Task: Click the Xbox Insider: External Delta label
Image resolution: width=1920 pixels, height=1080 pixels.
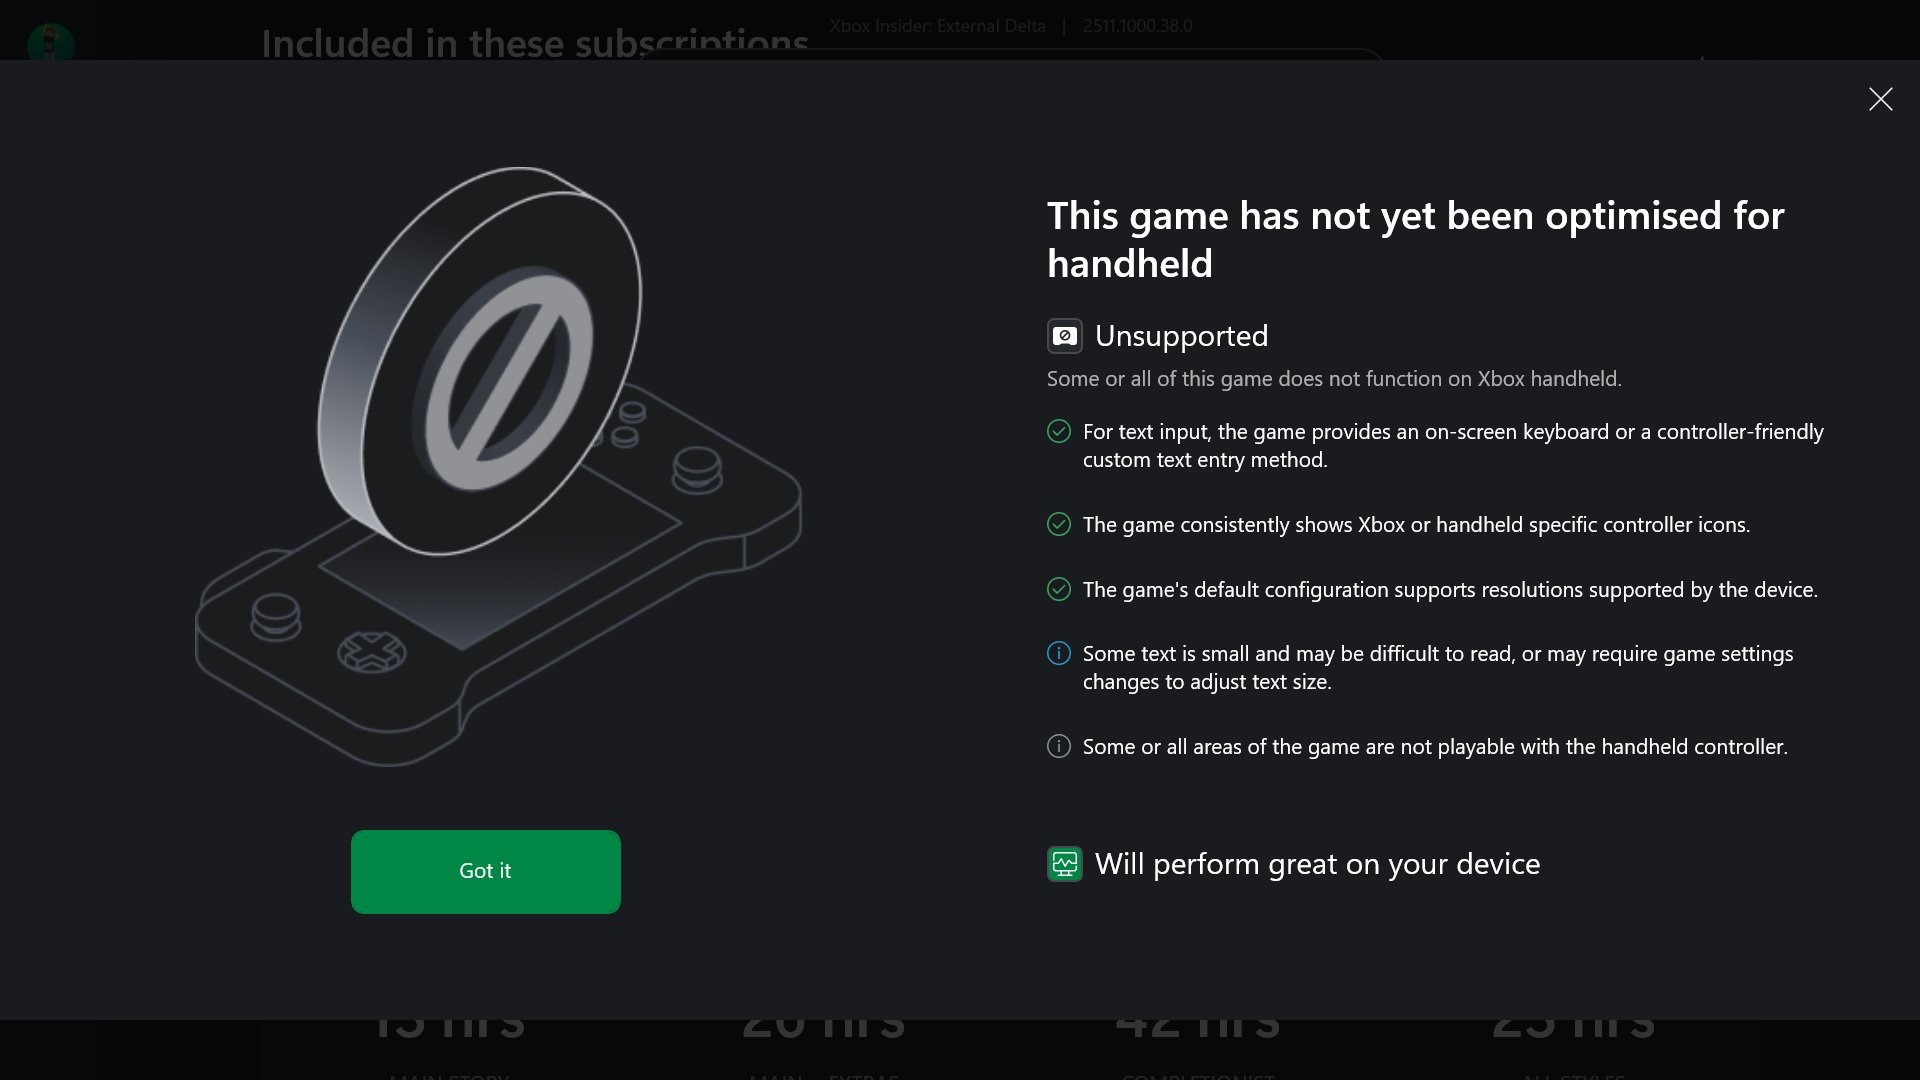Action: [937, 25]
